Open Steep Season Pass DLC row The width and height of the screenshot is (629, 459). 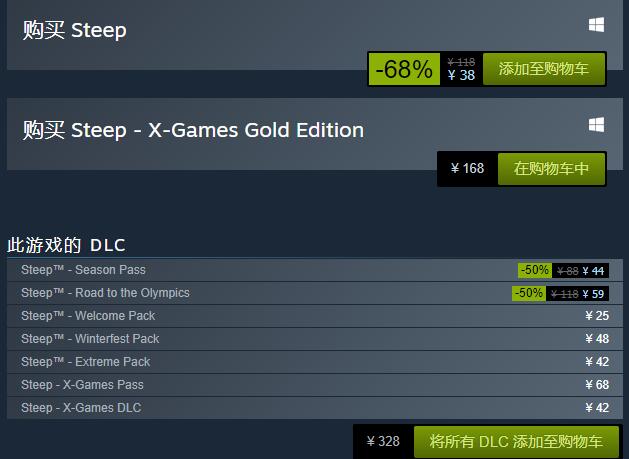83,270
